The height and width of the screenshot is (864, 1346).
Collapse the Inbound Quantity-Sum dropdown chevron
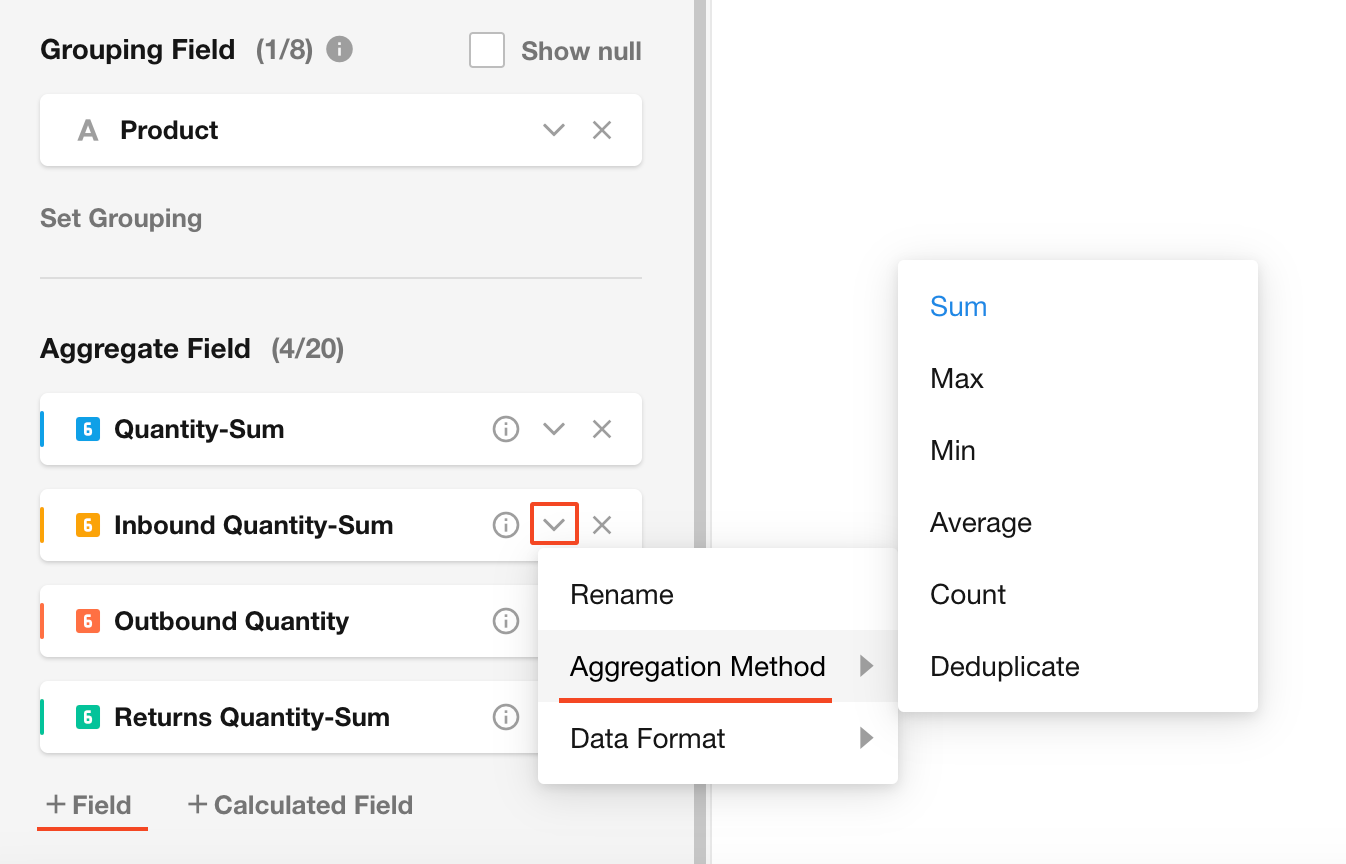click(x=554, y=525)
